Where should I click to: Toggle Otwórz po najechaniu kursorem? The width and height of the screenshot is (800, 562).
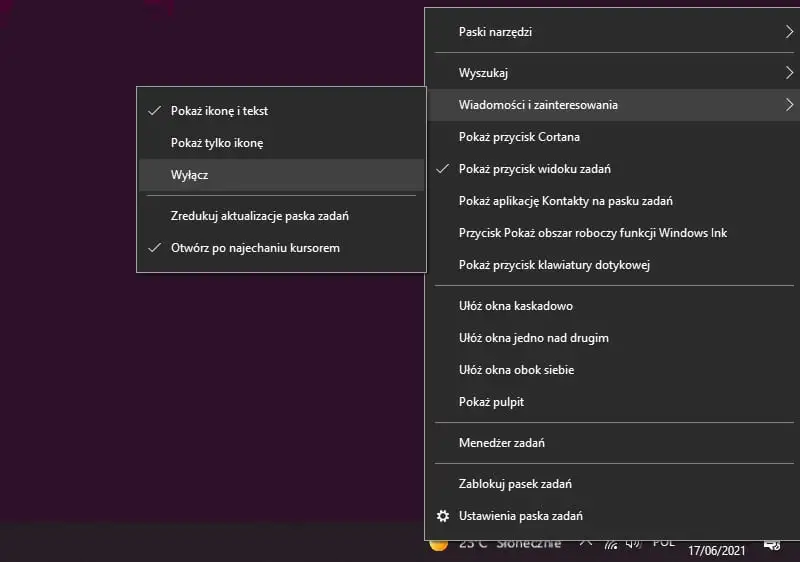[x=282, y=248]
